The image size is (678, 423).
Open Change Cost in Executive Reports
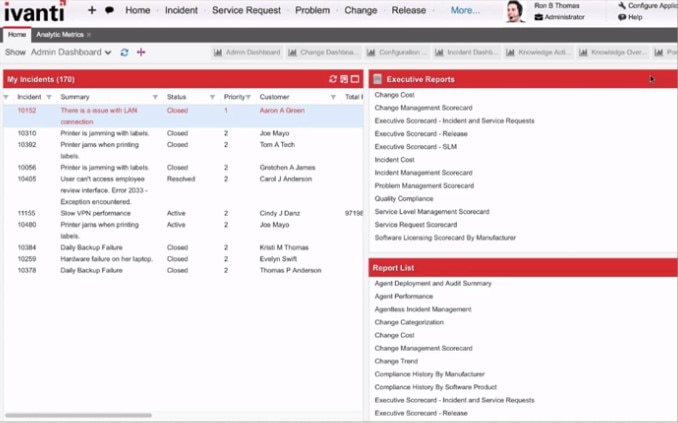[x=394, y=95]
